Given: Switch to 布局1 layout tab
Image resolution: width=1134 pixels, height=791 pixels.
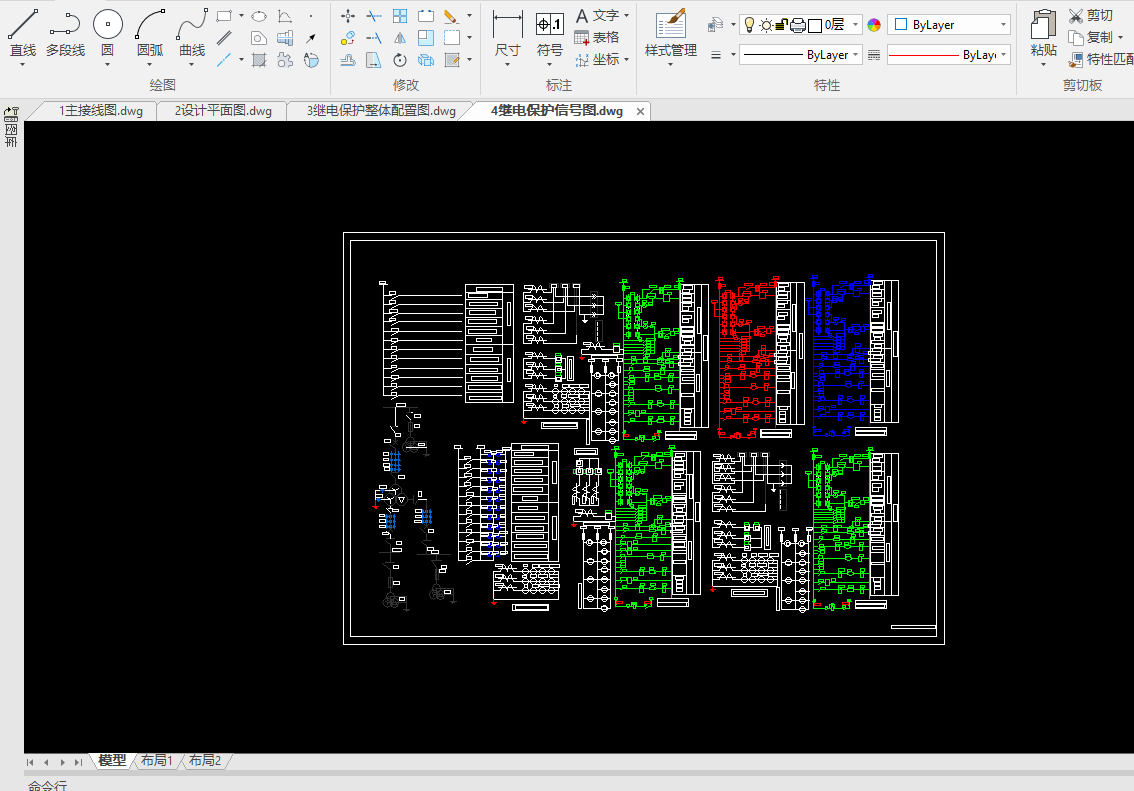Looking at the screenshot, I should click(x=157, y=761).
